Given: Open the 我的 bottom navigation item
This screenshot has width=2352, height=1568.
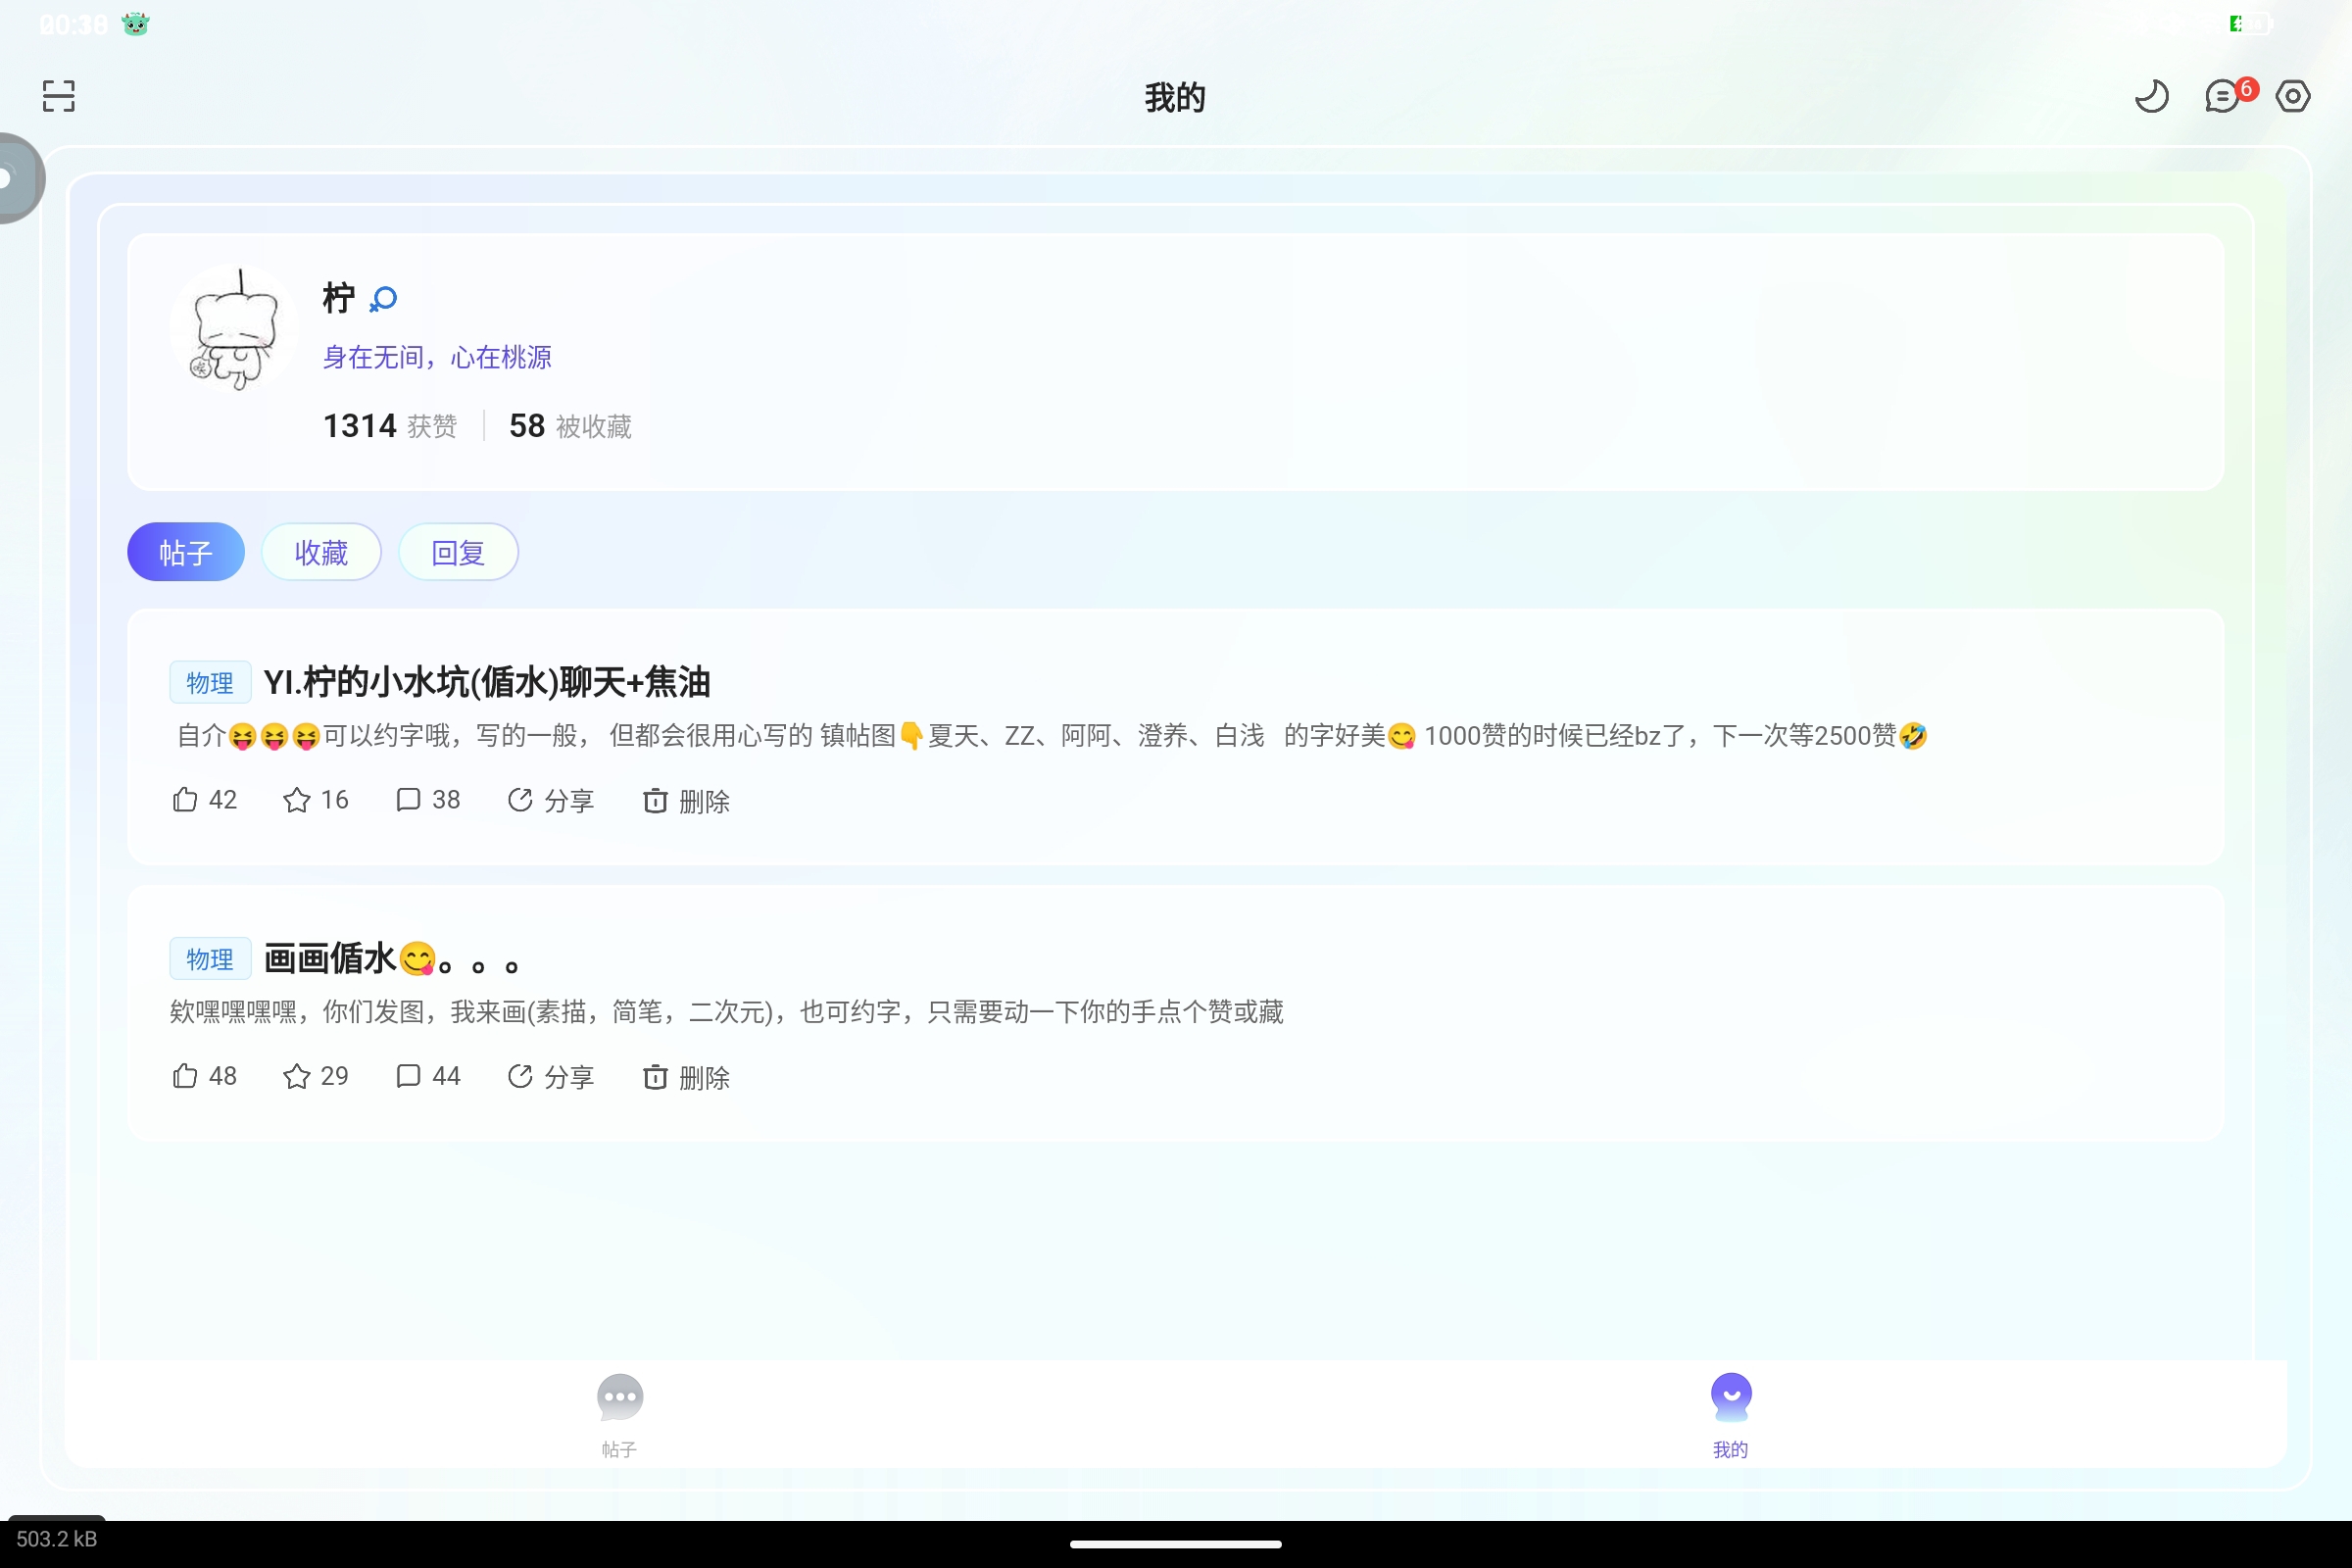Looking at the screenshot, I should coord(1731,1413).
